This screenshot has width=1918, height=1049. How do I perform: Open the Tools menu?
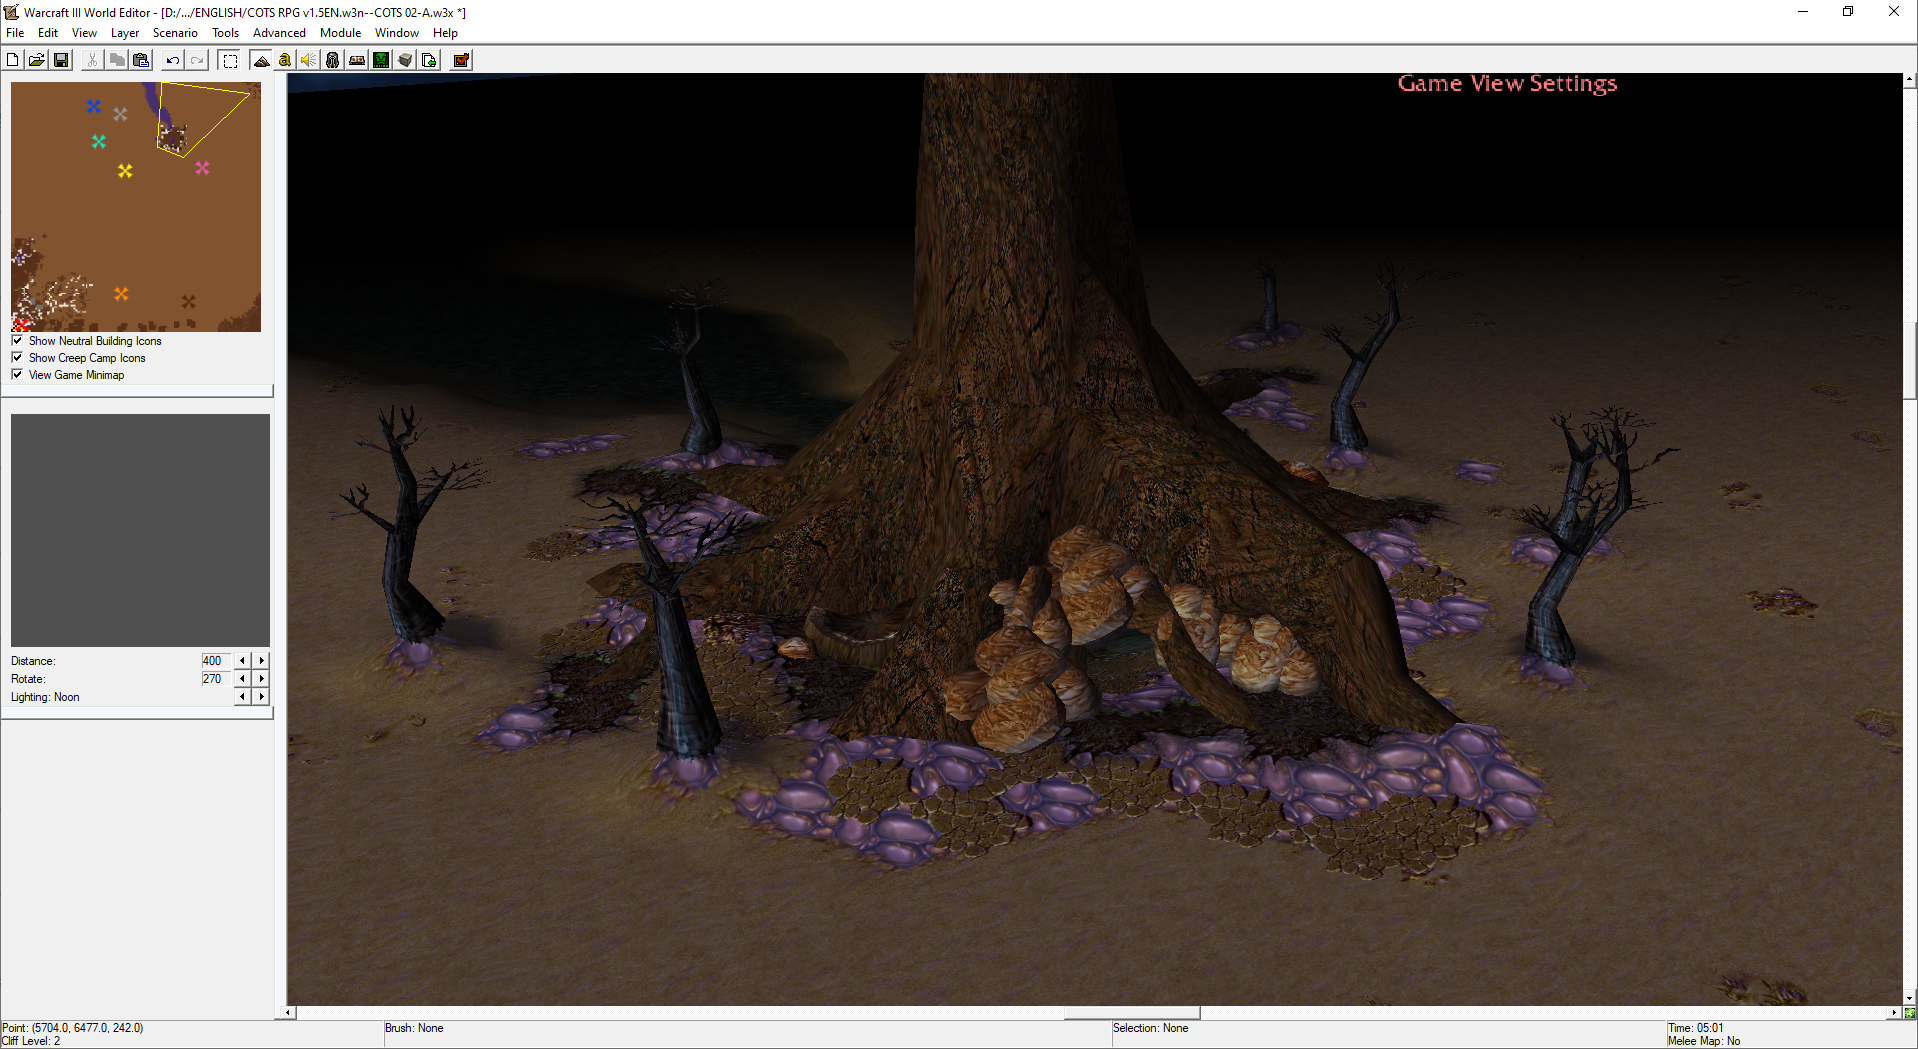pos(225,33)
